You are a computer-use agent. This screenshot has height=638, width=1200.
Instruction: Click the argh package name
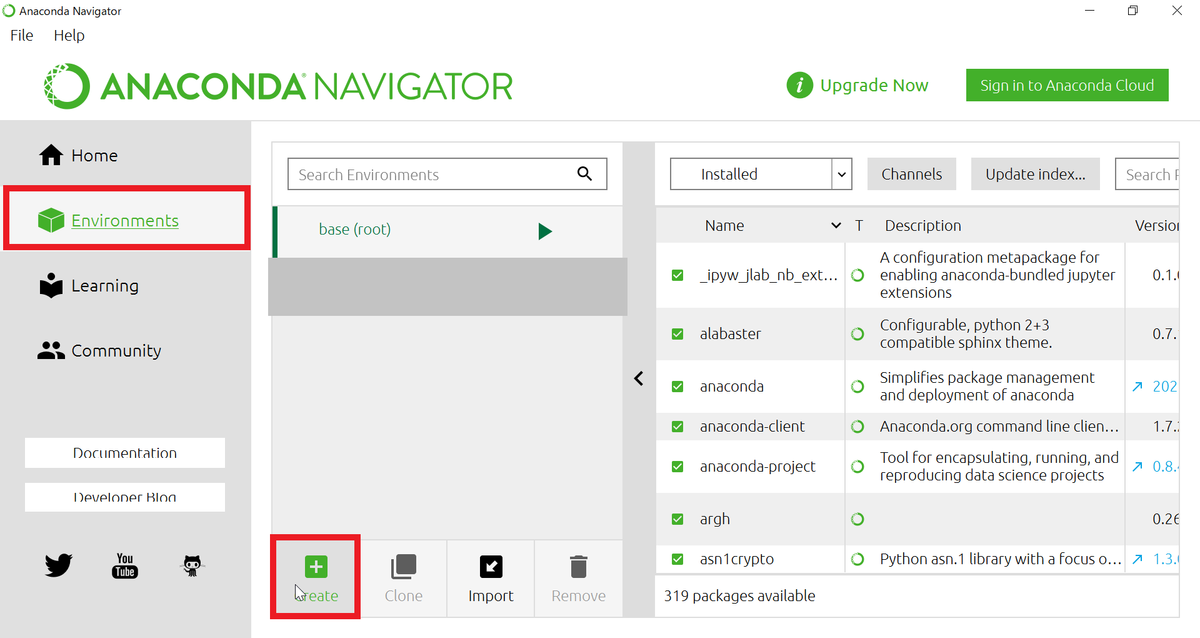(x=715, y=519)
